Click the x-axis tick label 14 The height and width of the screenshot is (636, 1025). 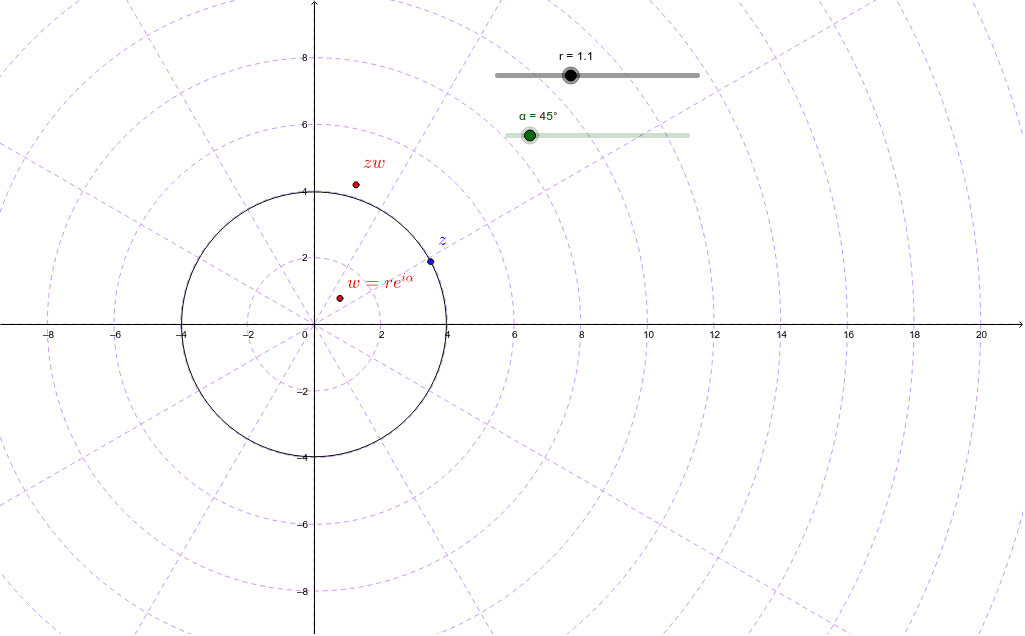pos(781,335)
